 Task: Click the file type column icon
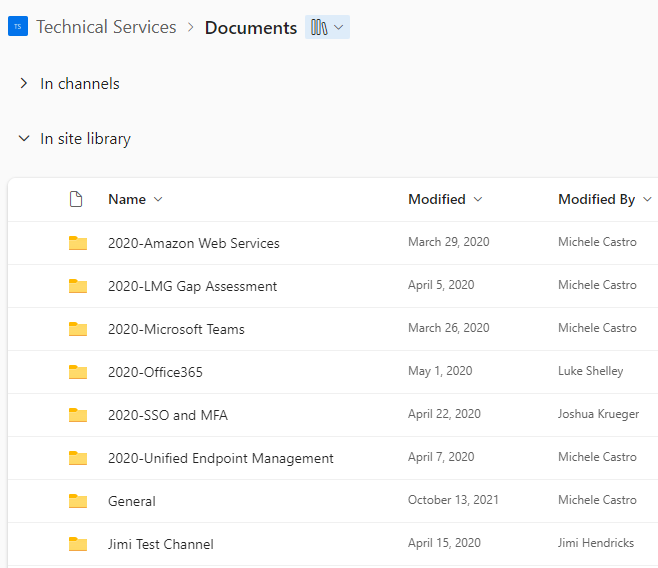(76, 199)
